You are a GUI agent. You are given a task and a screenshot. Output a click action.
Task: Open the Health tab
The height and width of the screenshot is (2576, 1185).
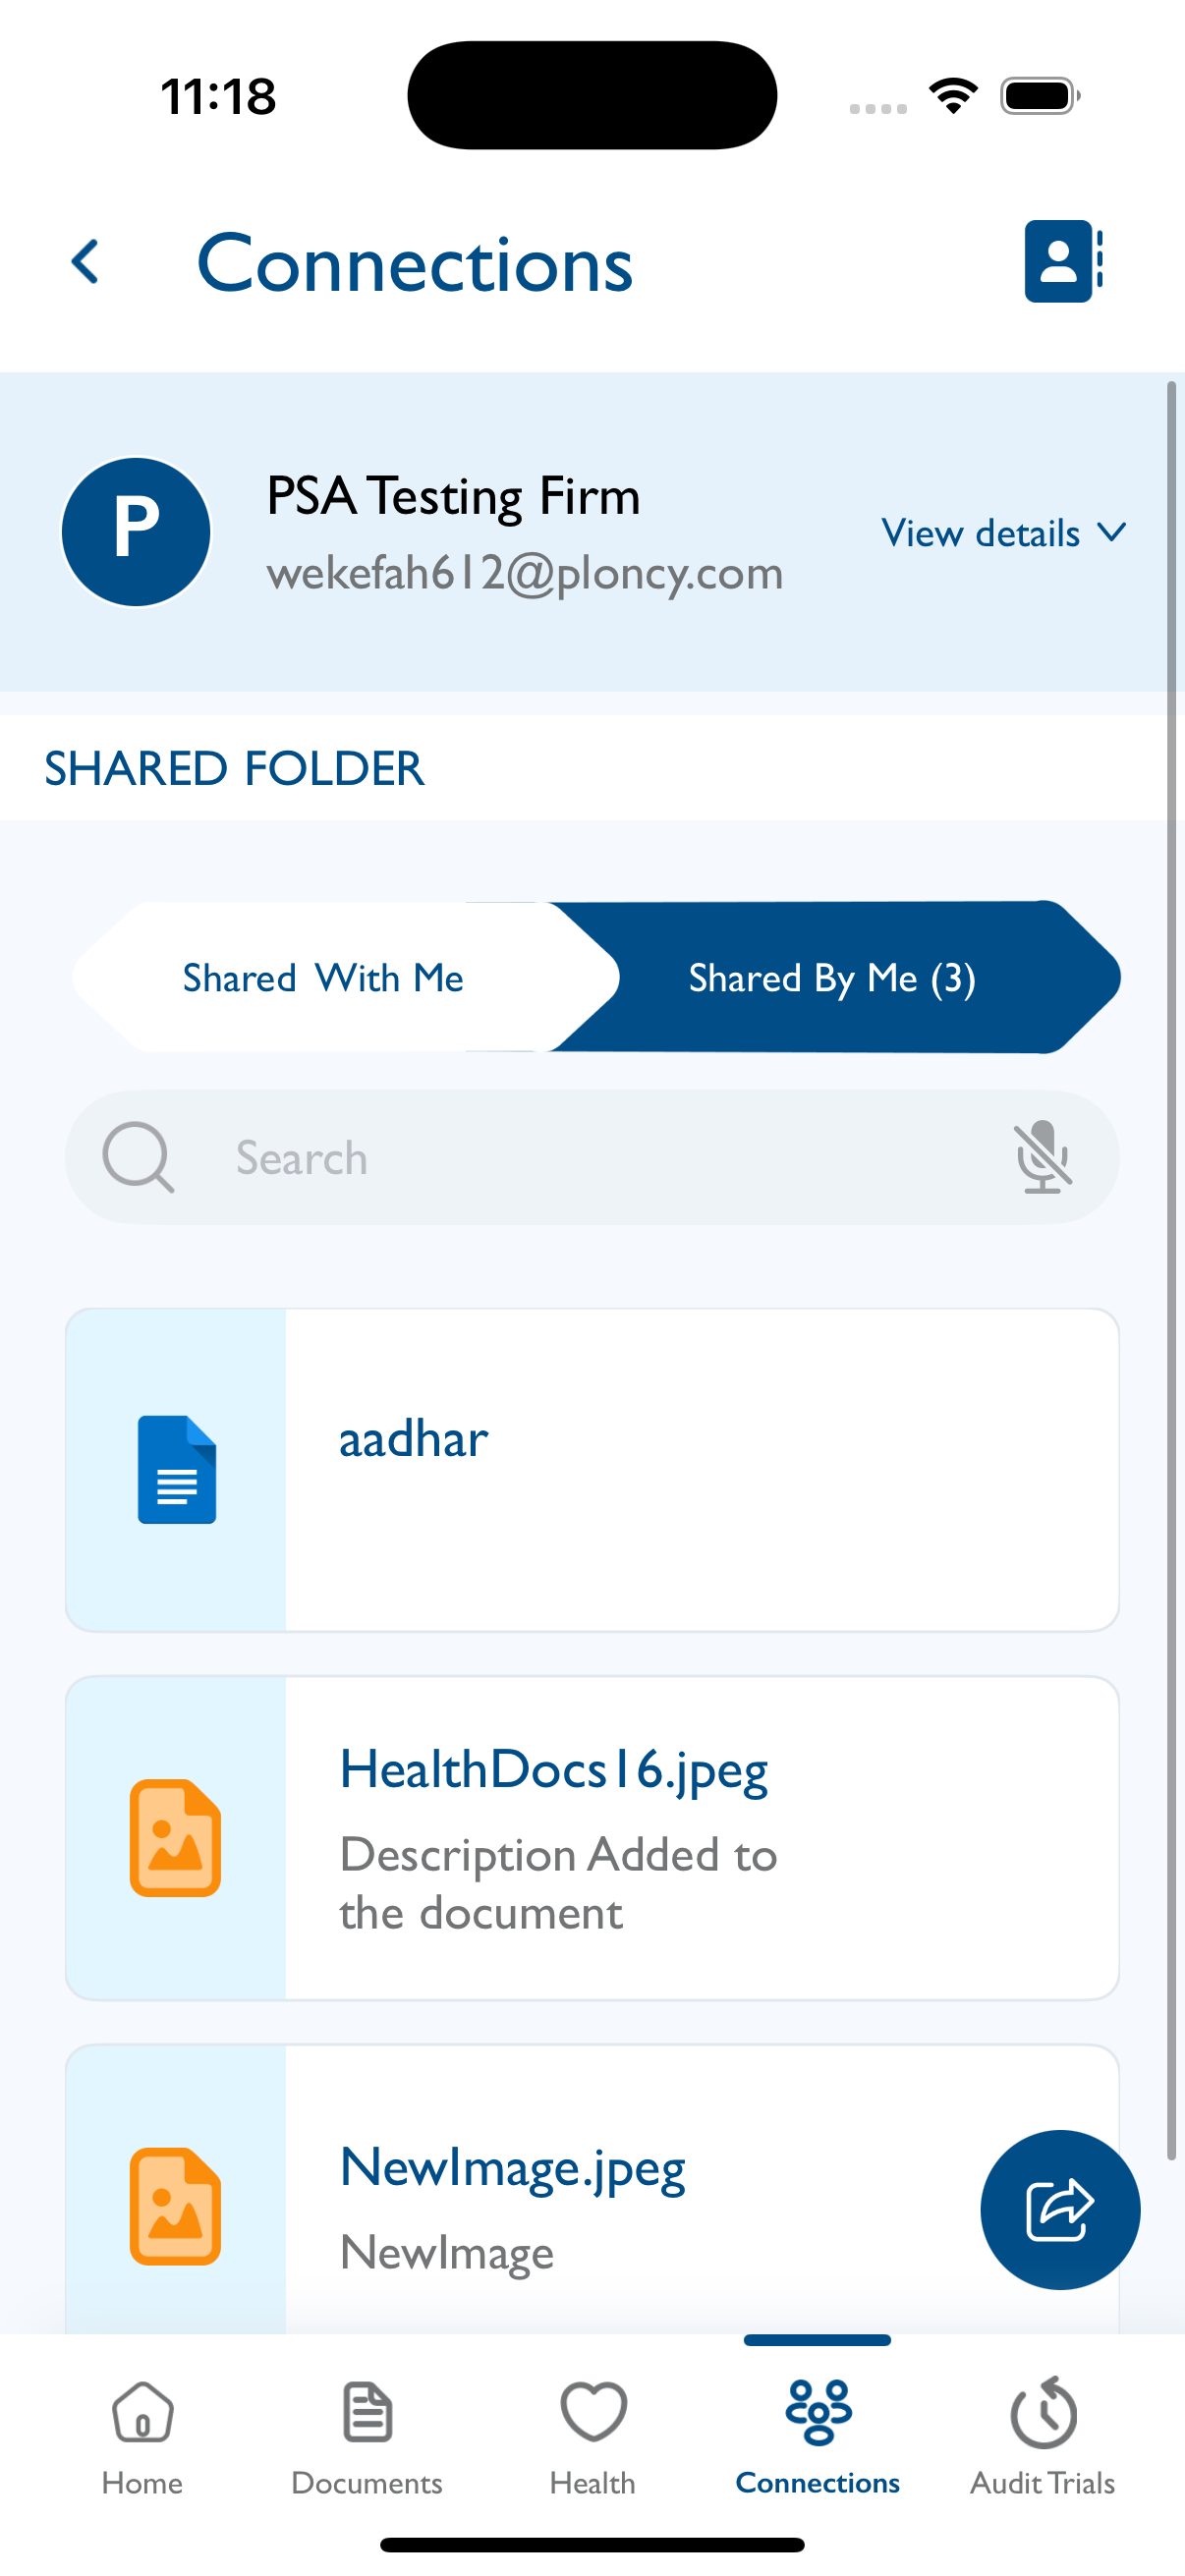(x=592, y=2438)
